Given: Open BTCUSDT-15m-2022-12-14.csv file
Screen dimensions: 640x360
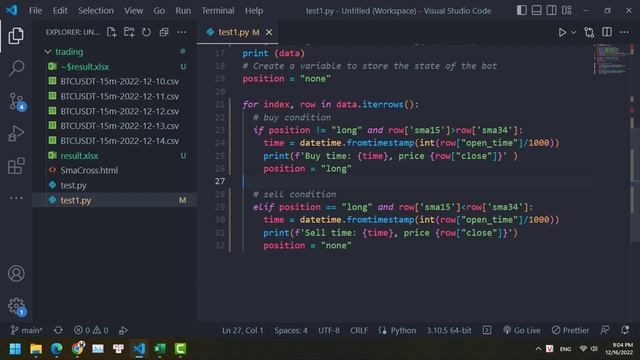Looking at the screenshot, I should 115,141.
